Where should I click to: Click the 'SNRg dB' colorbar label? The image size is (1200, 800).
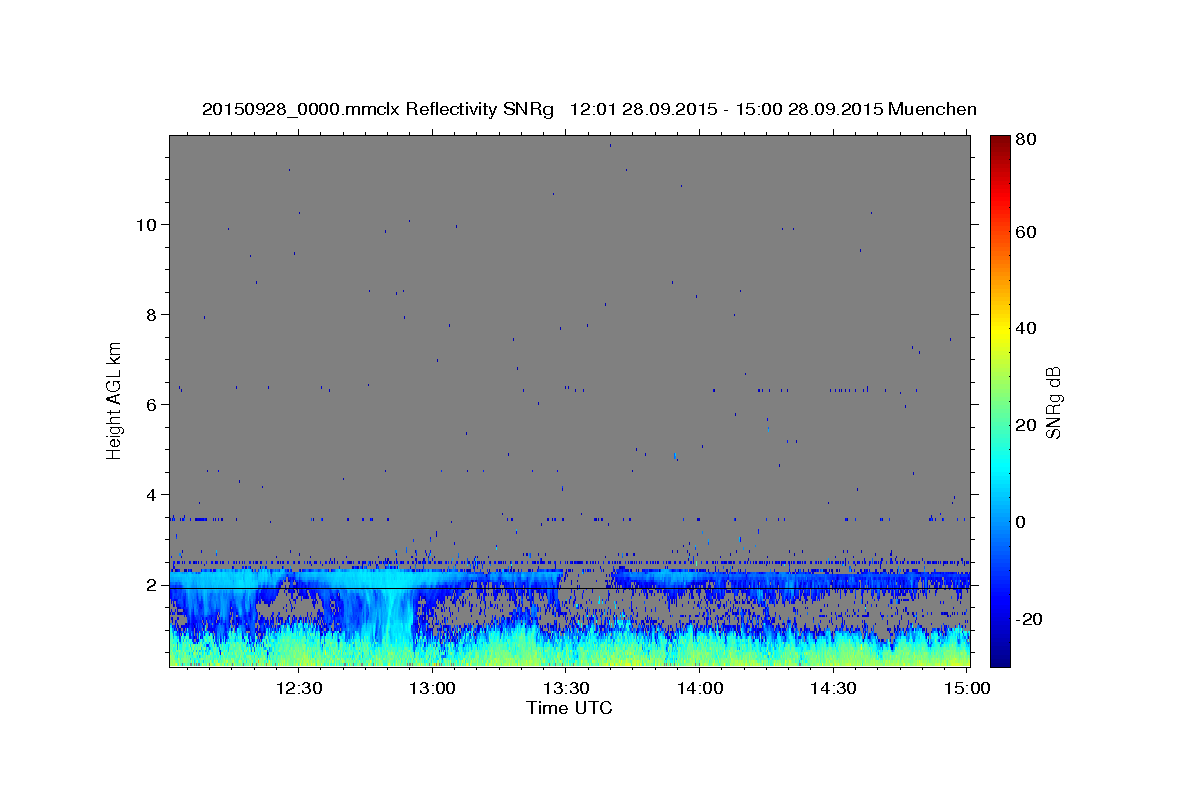[1052, 402]
